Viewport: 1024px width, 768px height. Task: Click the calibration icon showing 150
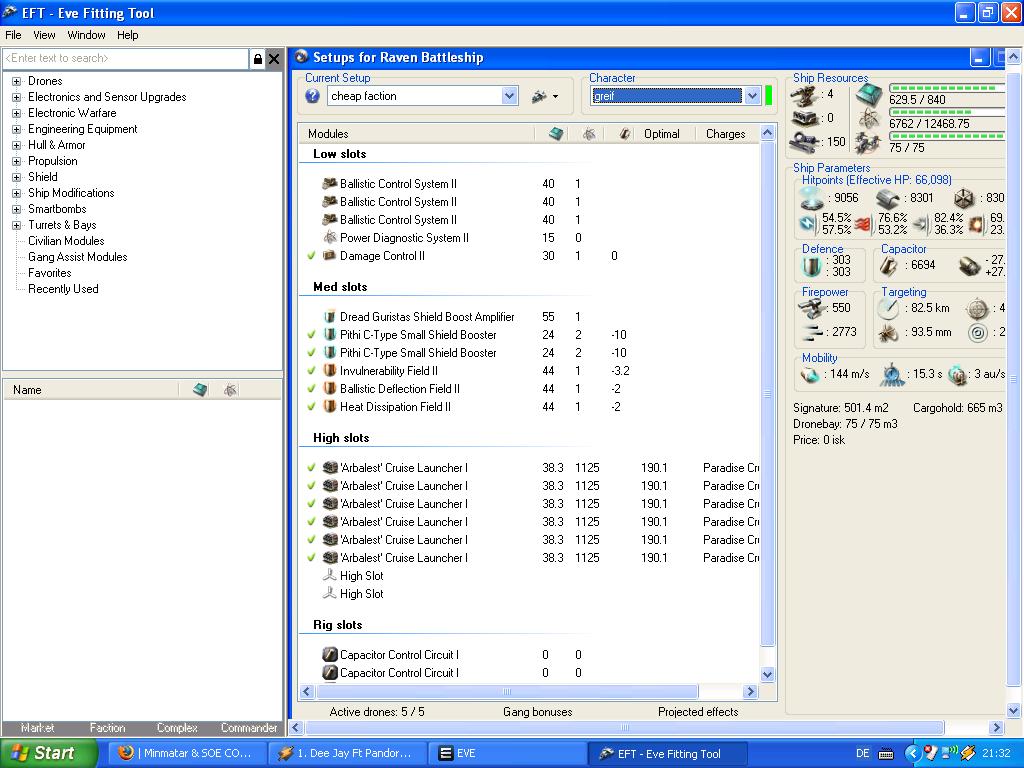(x=804, y=141)
